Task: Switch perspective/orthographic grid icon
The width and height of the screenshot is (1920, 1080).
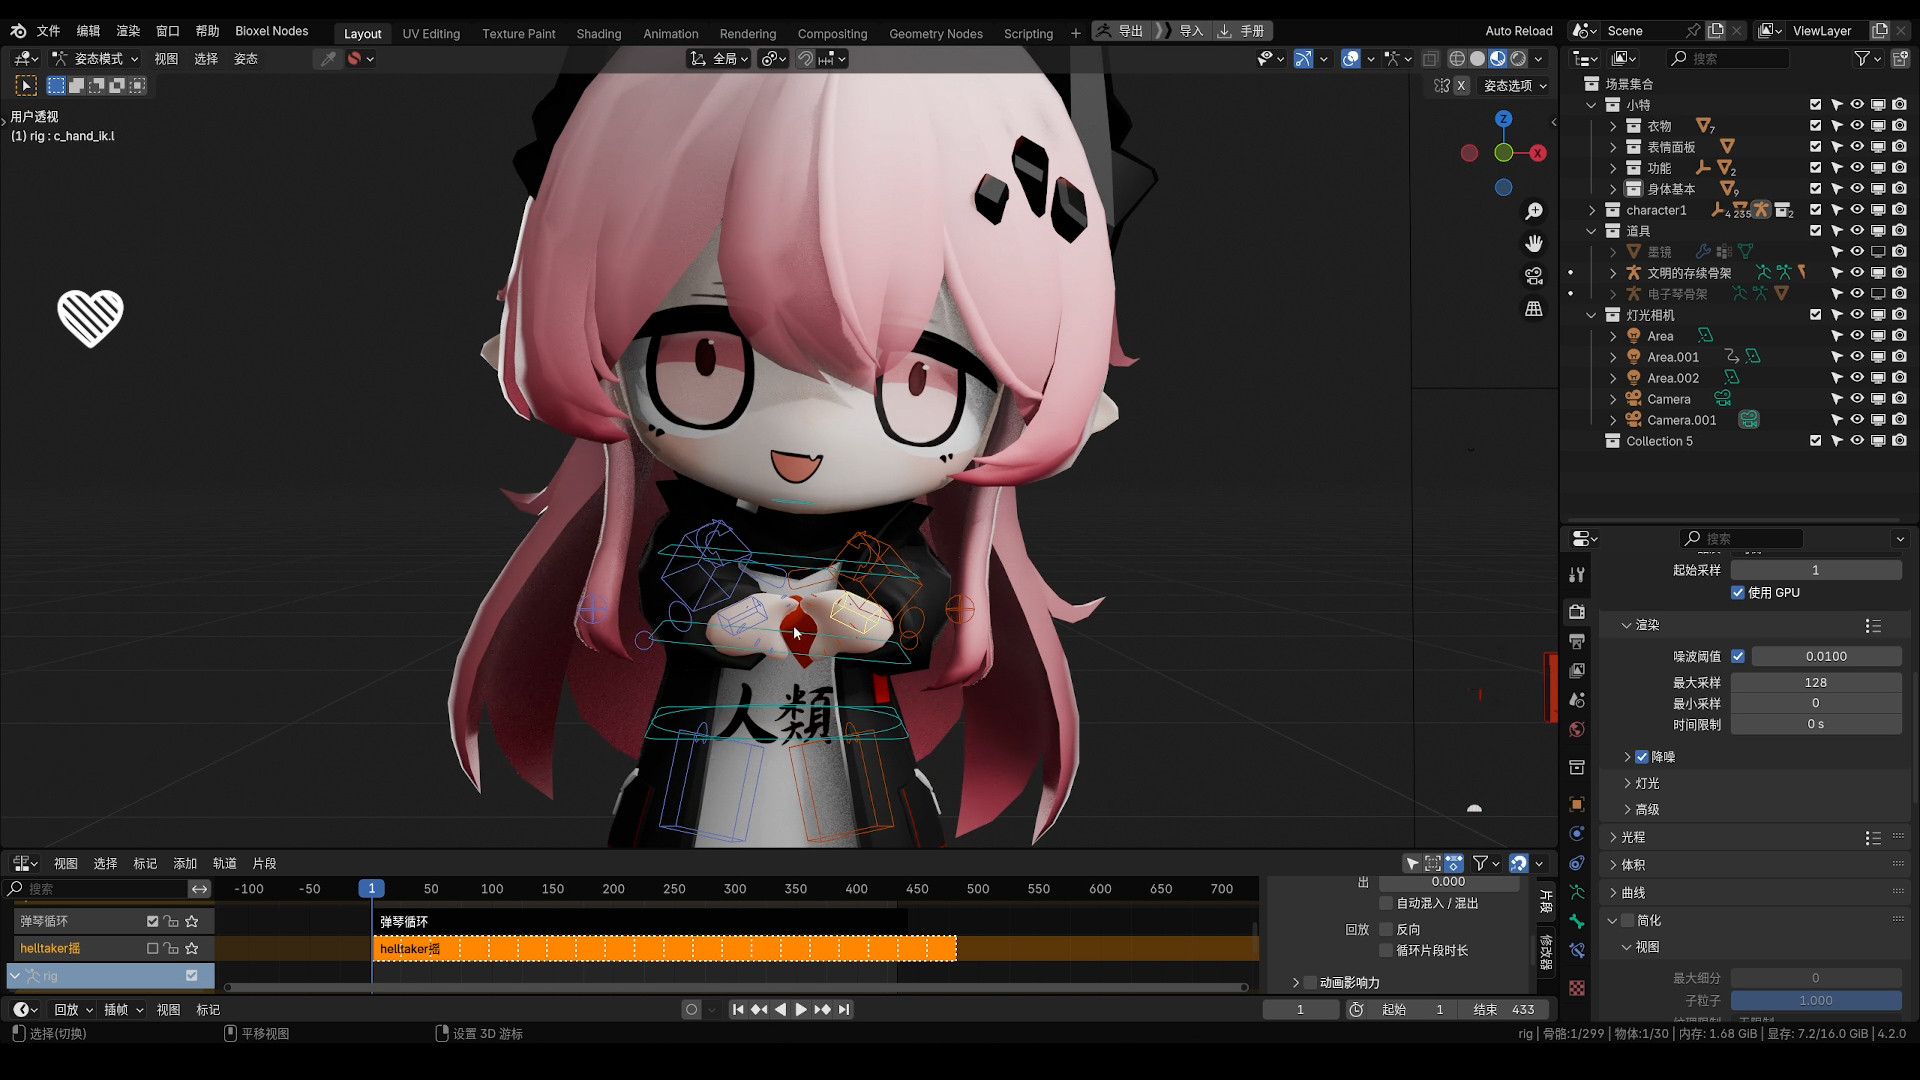Action: [1533, 309]
